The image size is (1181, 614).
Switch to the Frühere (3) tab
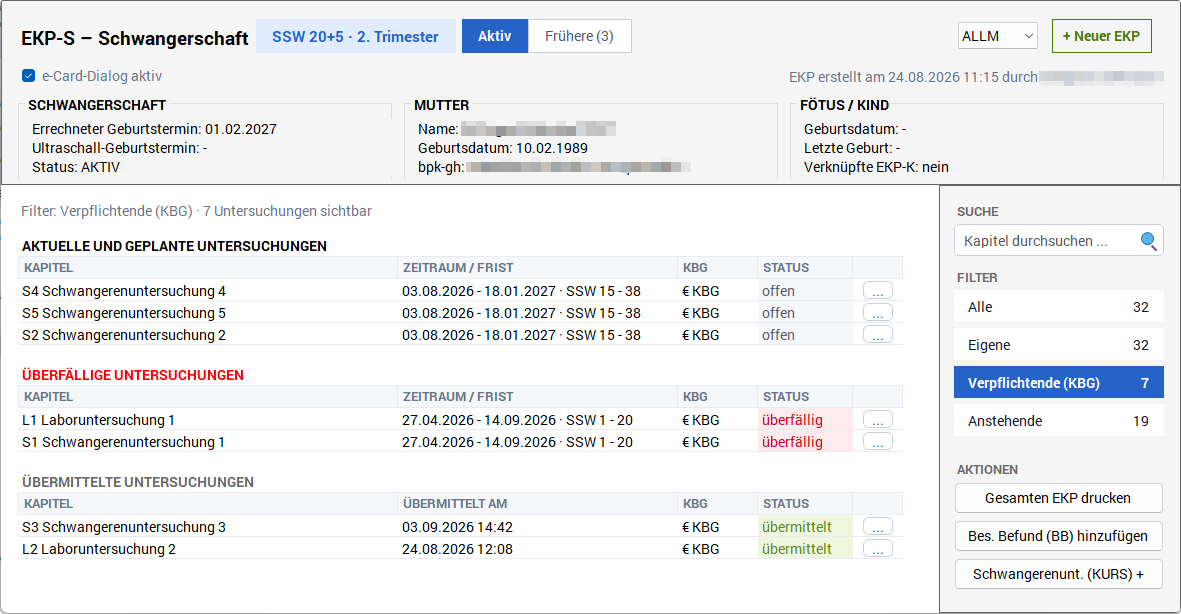coord(579,36)
